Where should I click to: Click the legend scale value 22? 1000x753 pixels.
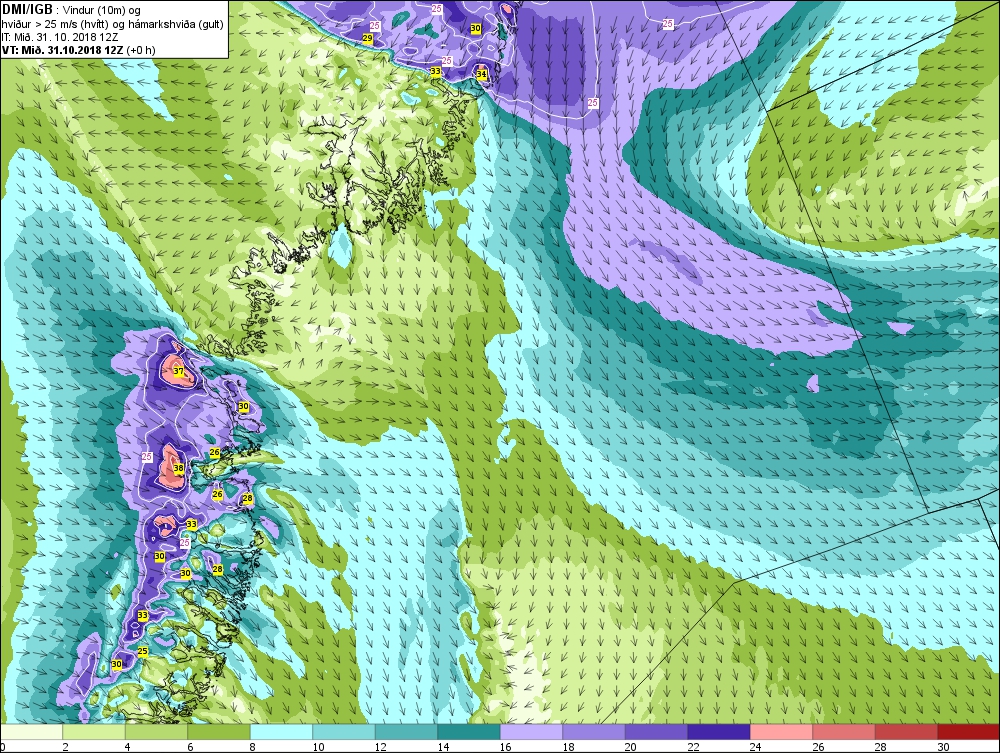(x=693, y=747)
